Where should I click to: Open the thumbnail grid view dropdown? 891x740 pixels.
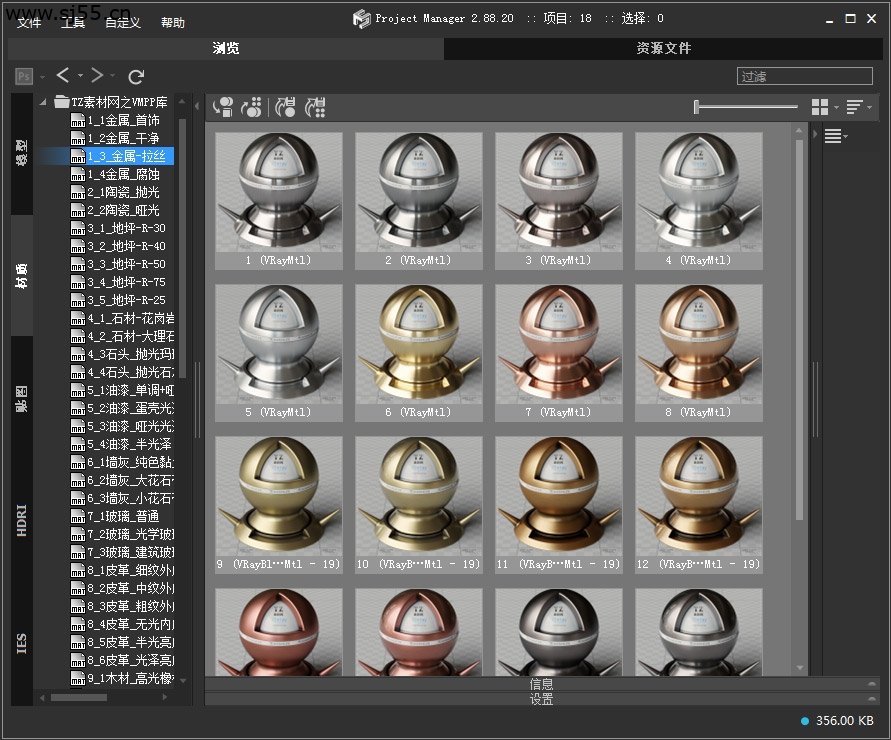pyautogui.click(x=824, y=107)
